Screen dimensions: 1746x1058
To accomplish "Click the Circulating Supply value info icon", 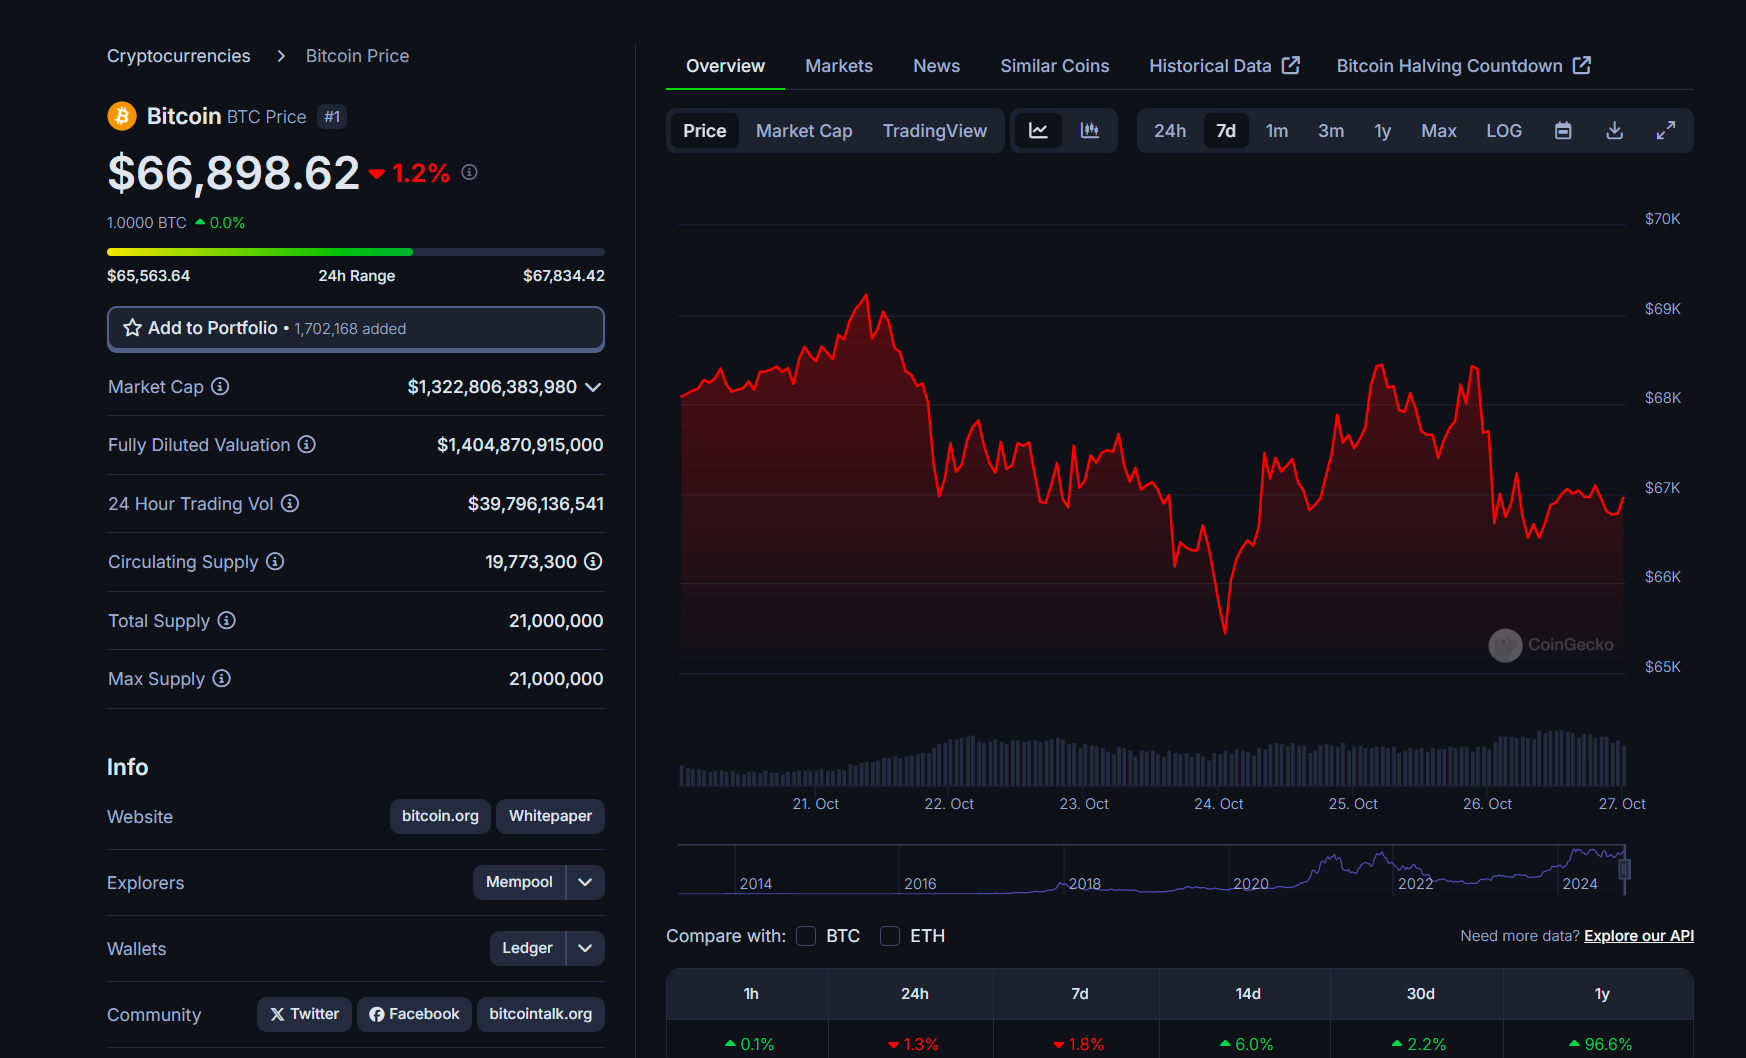I will coord(593,562).
